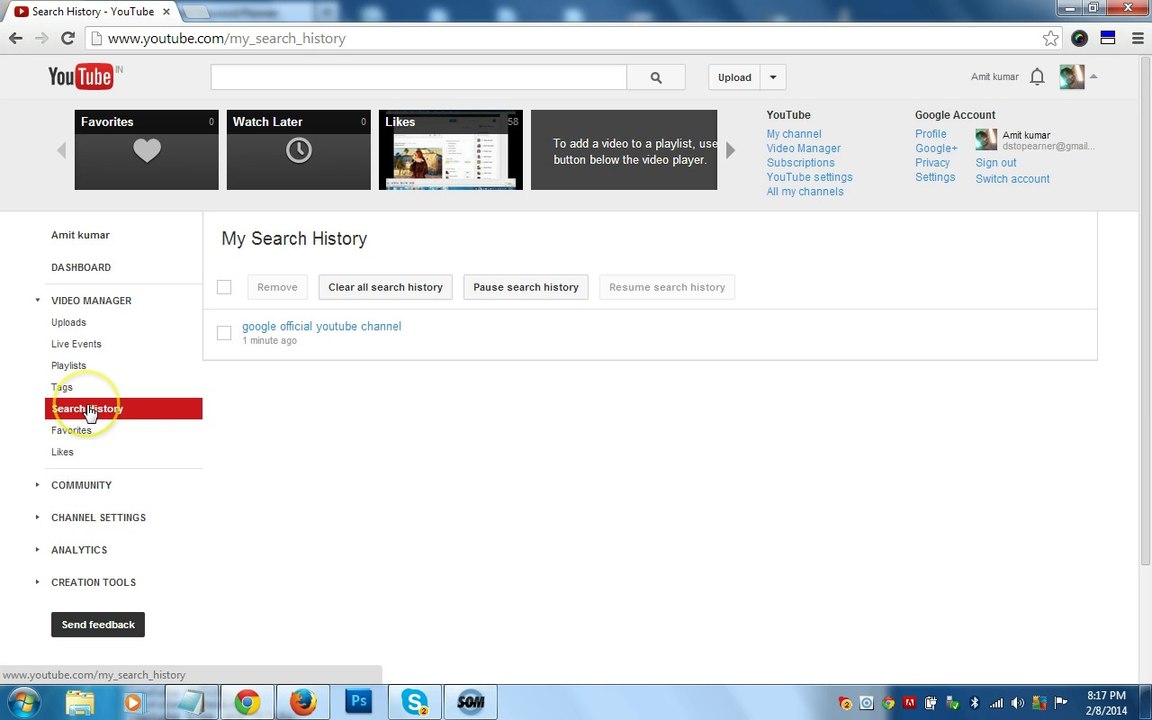Click the profile avatar in header
The width and height of the screenshot is (1152, 720).
(1071, 76)
